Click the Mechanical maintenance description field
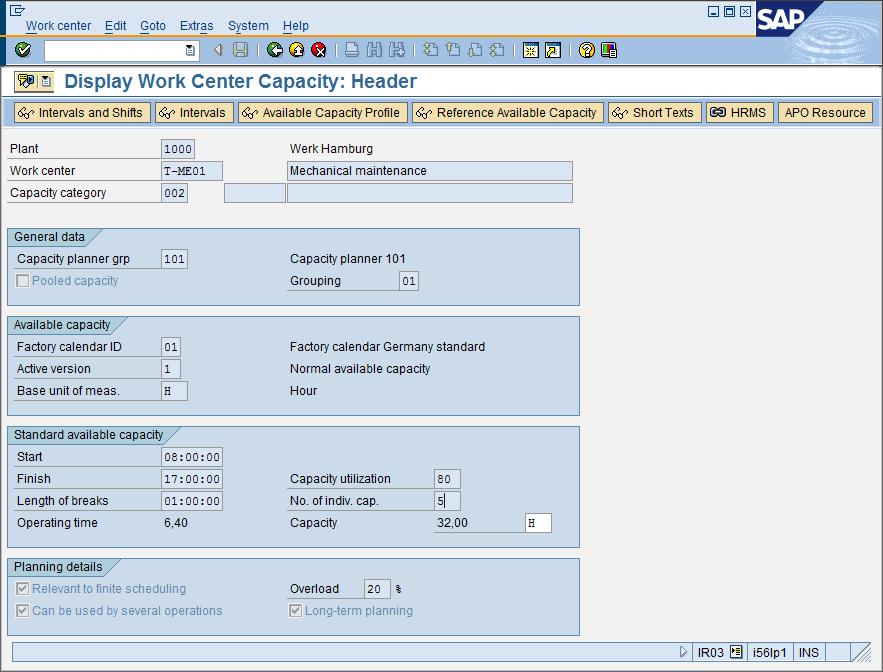The image size is (883, 672). coord(430,171)
